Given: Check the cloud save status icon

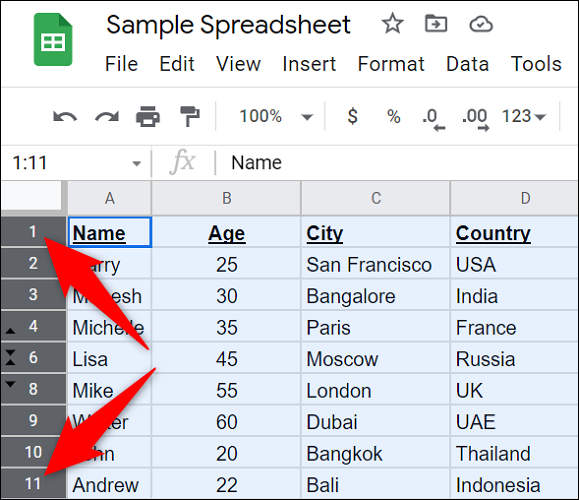Looking at the screenshot, I should click(481, 24).
